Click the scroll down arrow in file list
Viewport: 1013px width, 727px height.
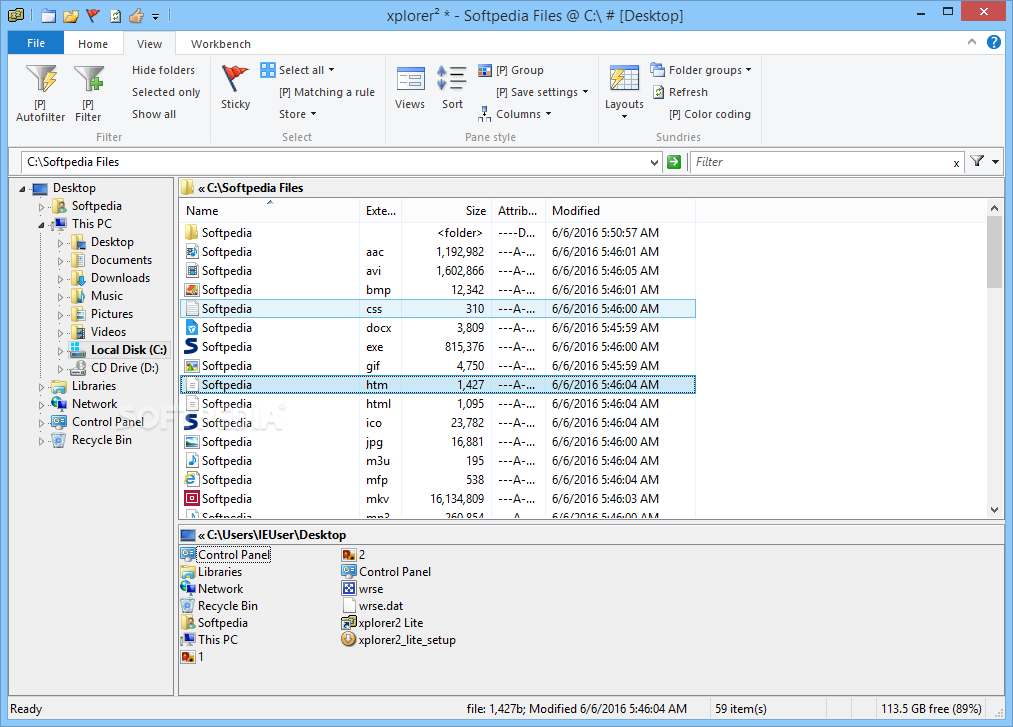tap(994, 509)
